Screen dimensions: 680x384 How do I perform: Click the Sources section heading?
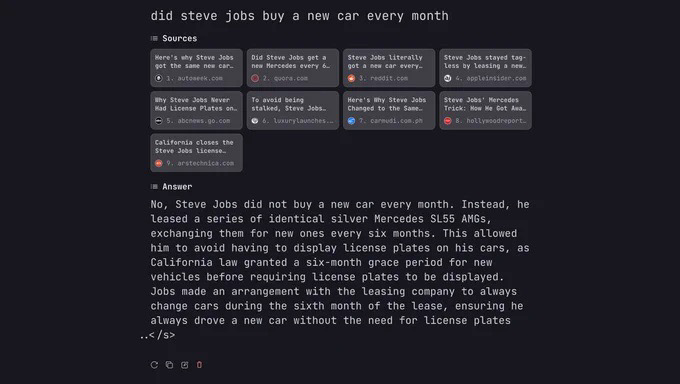(x=180, y=39)
